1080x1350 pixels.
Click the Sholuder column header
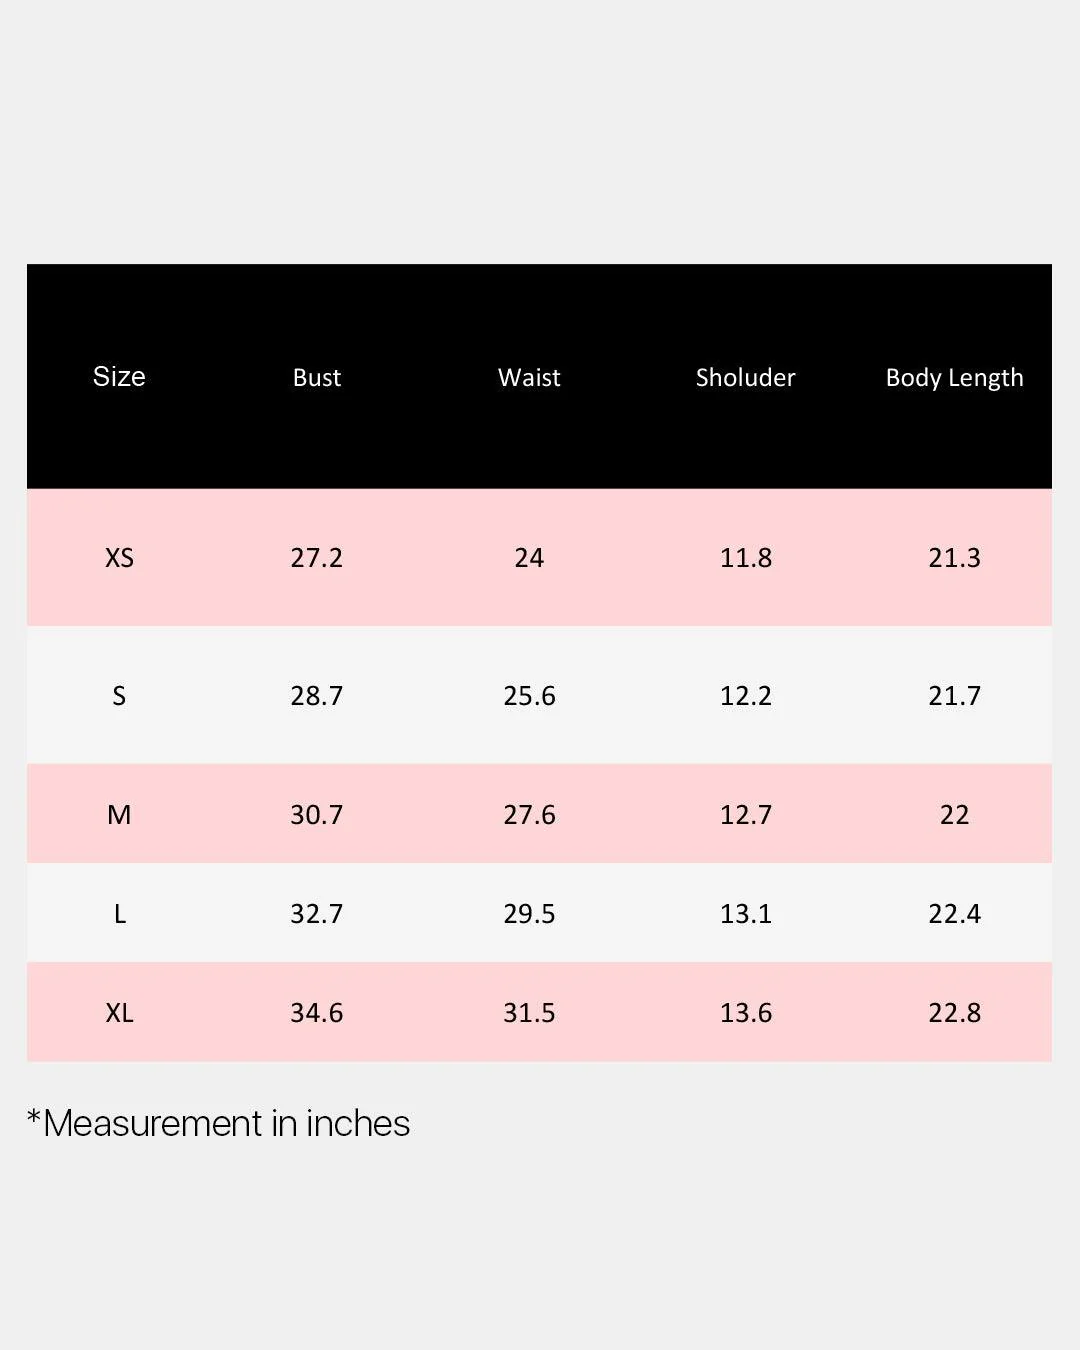click(746, 377)
